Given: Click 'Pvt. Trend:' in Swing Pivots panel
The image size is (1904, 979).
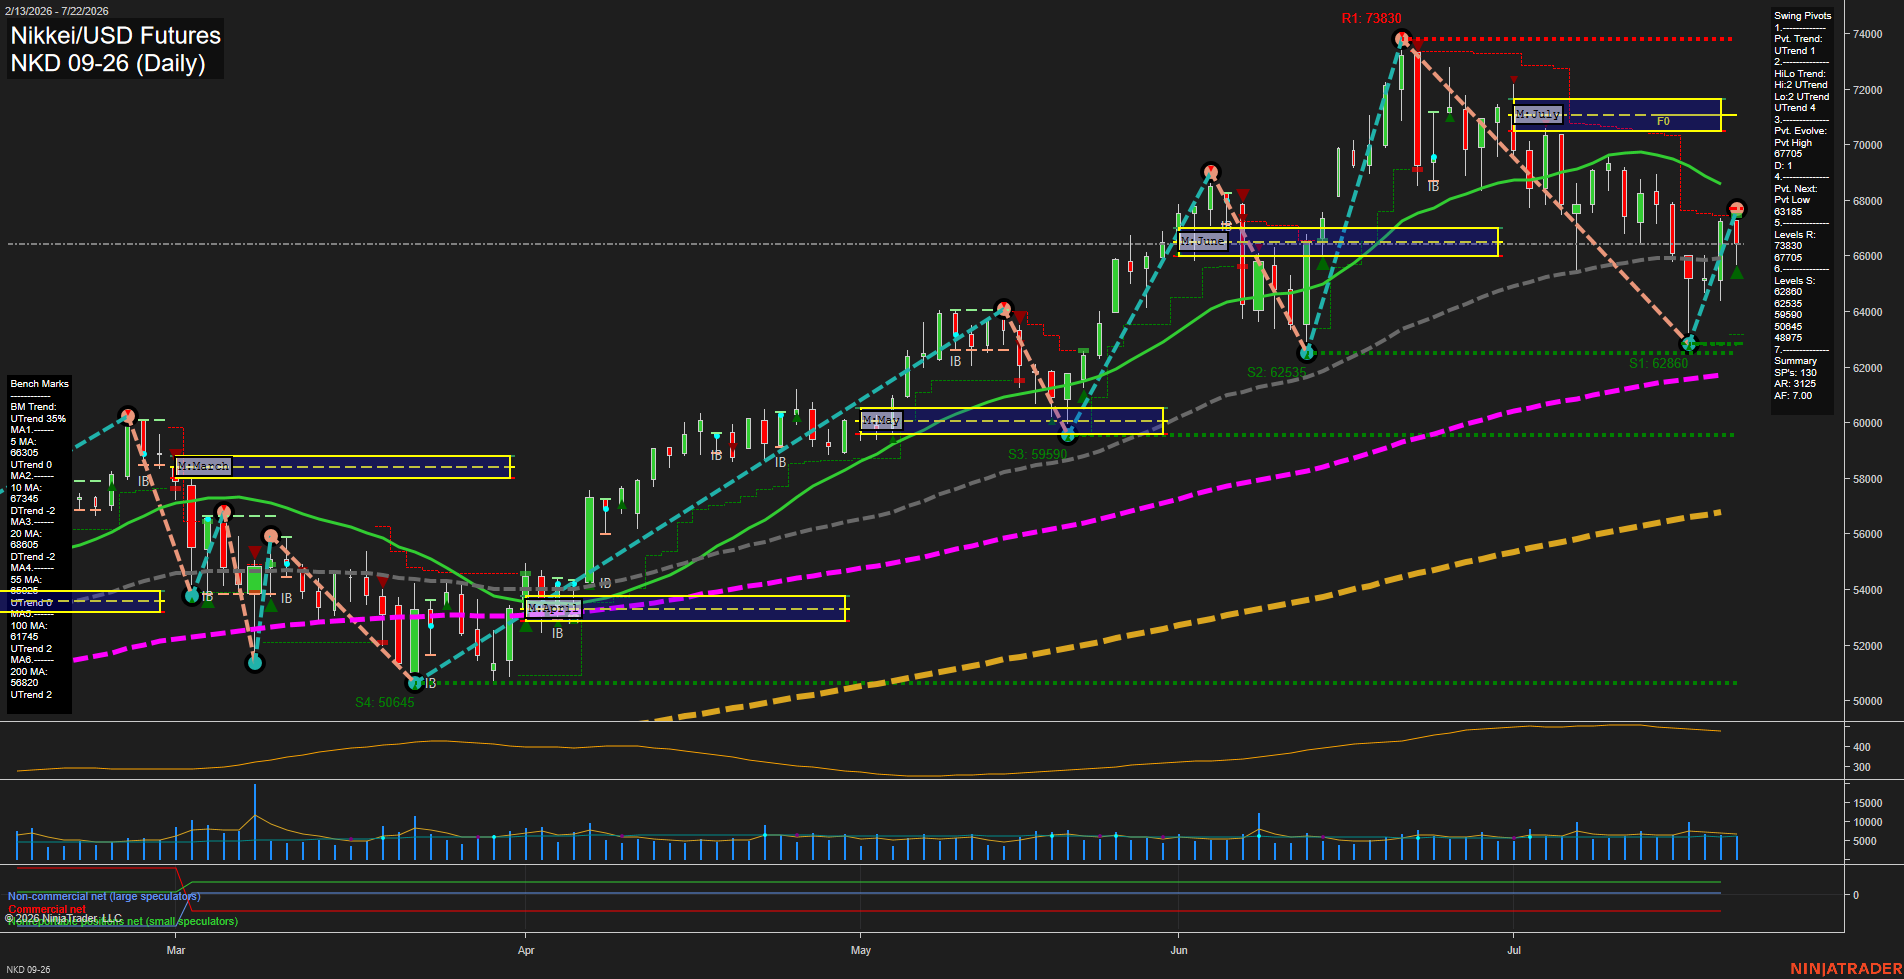Looking at the screenshot, I should (1798, 39).
